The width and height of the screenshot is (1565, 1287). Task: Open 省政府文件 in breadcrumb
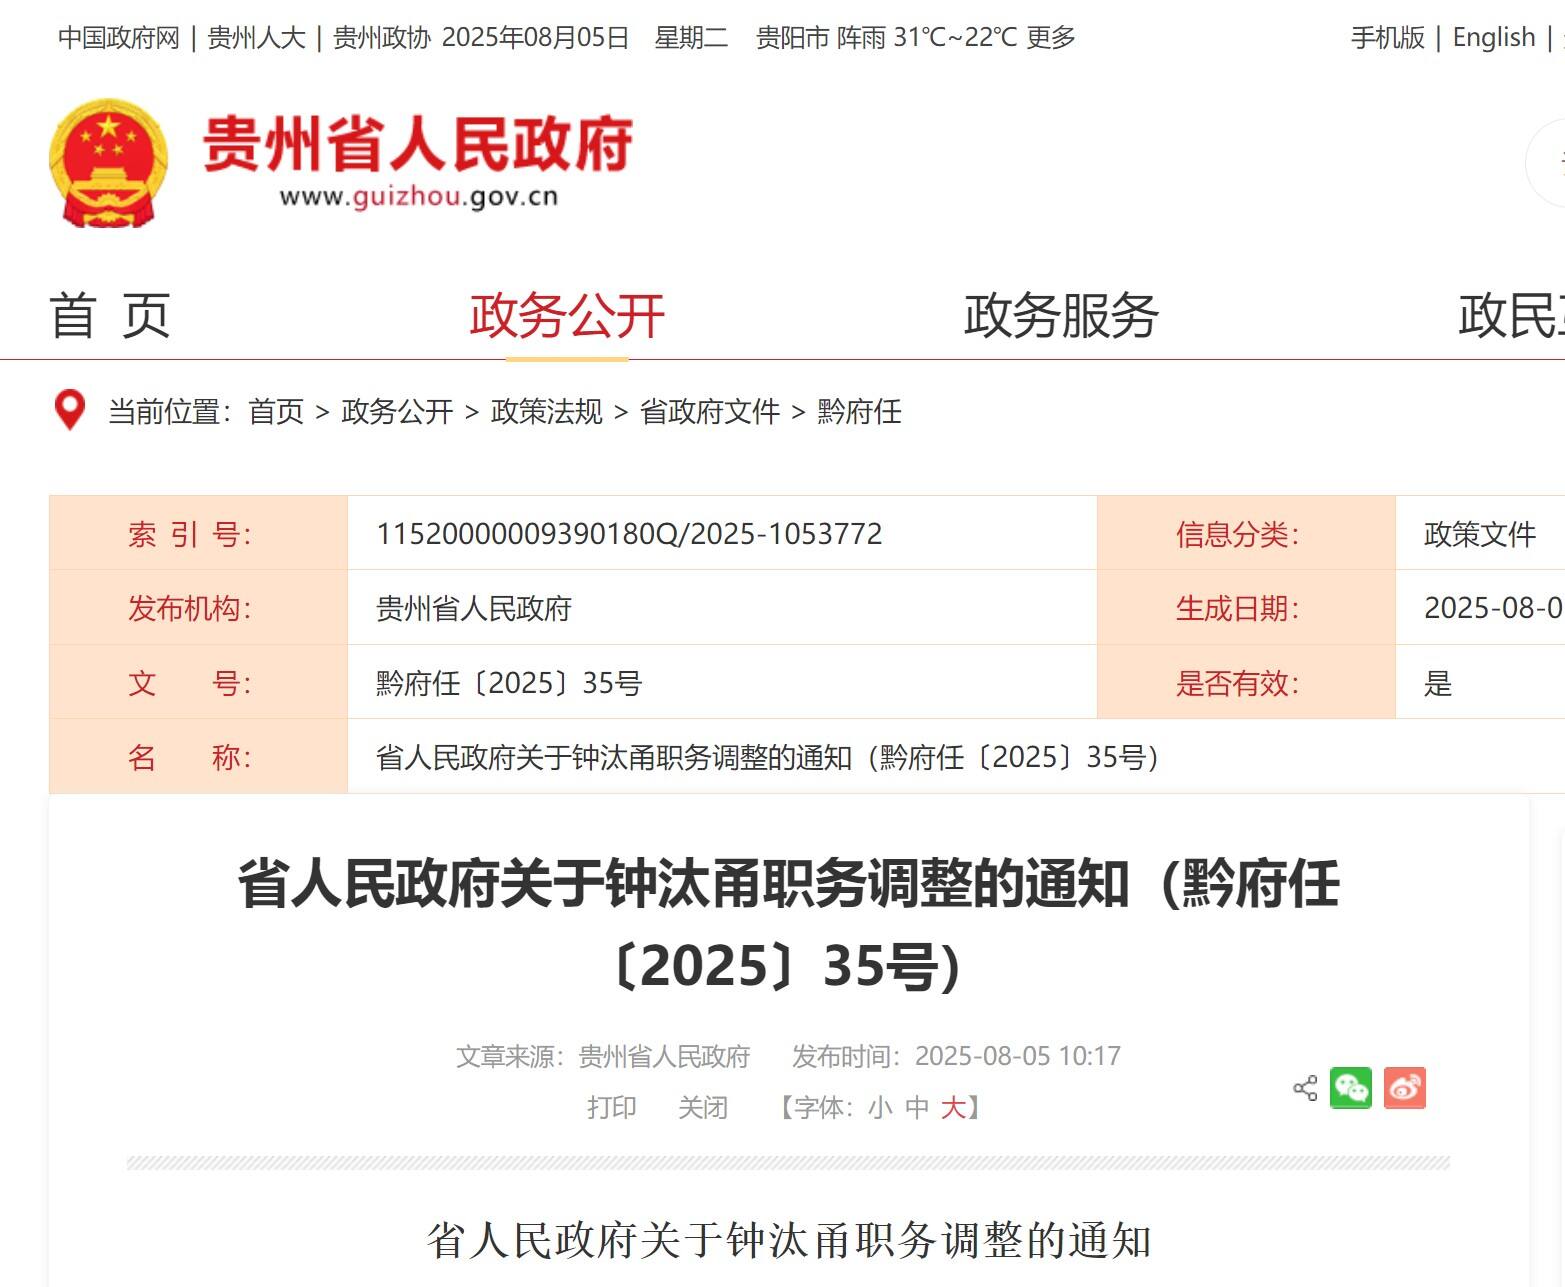pos(710,412)
